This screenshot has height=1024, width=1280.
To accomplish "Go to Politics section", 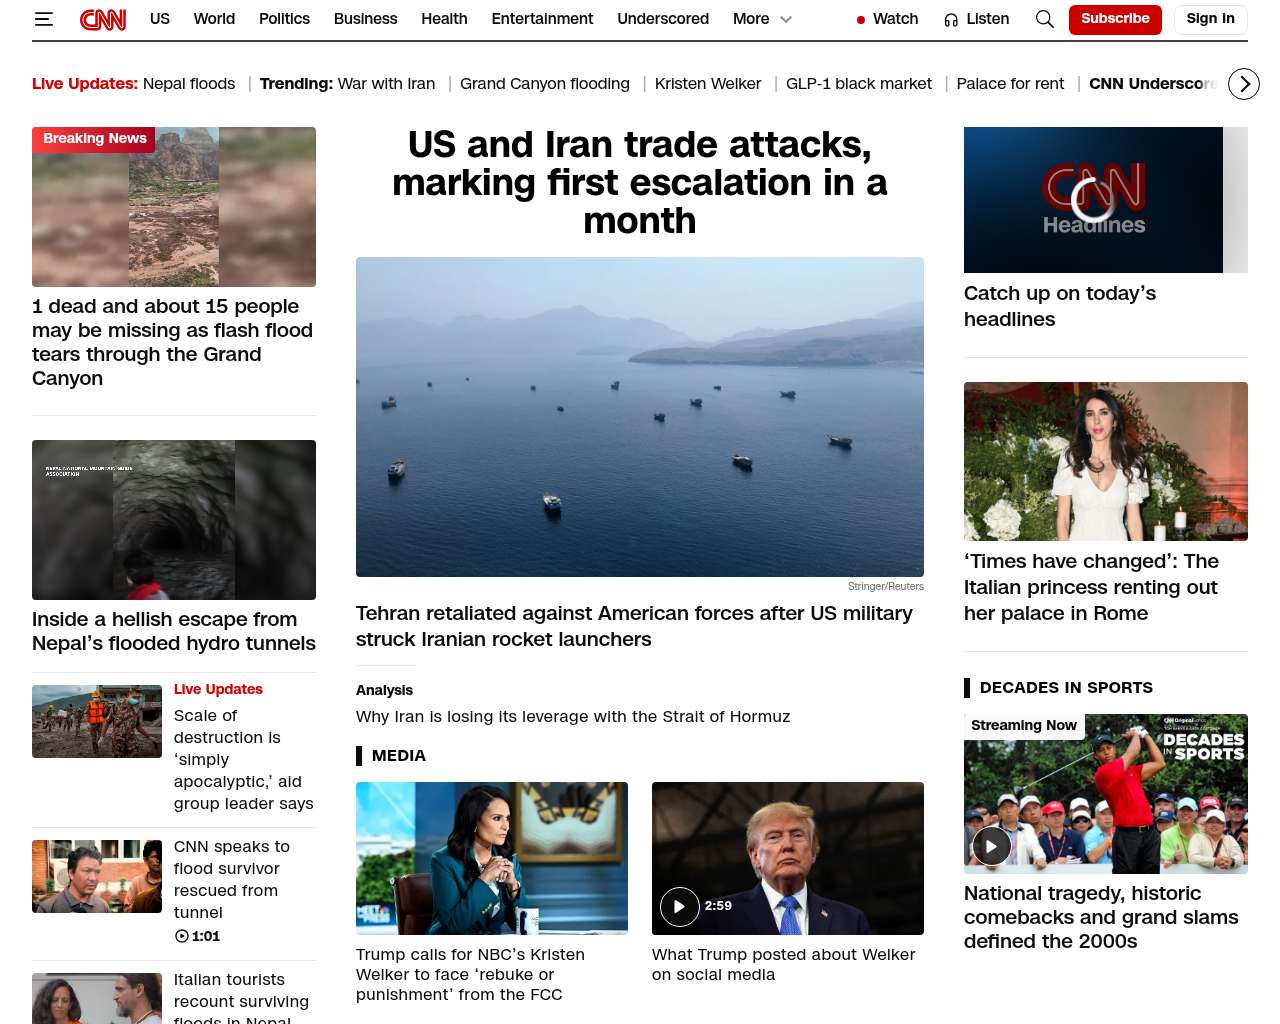I will coord(284,19).
